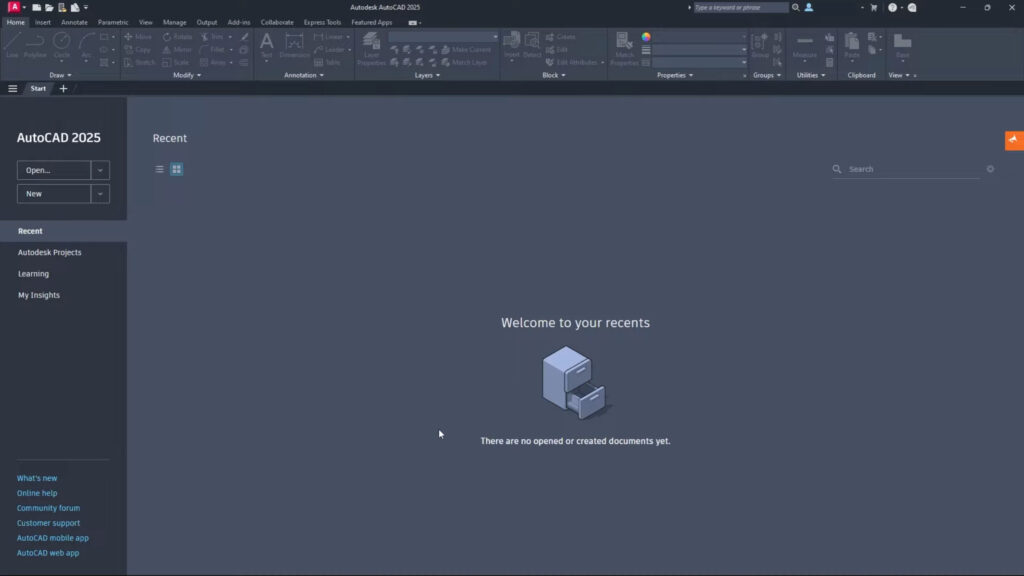Open the Parametric ribbon tab
This screenshot has height=576, width=1024.
[x=113, y=22]
